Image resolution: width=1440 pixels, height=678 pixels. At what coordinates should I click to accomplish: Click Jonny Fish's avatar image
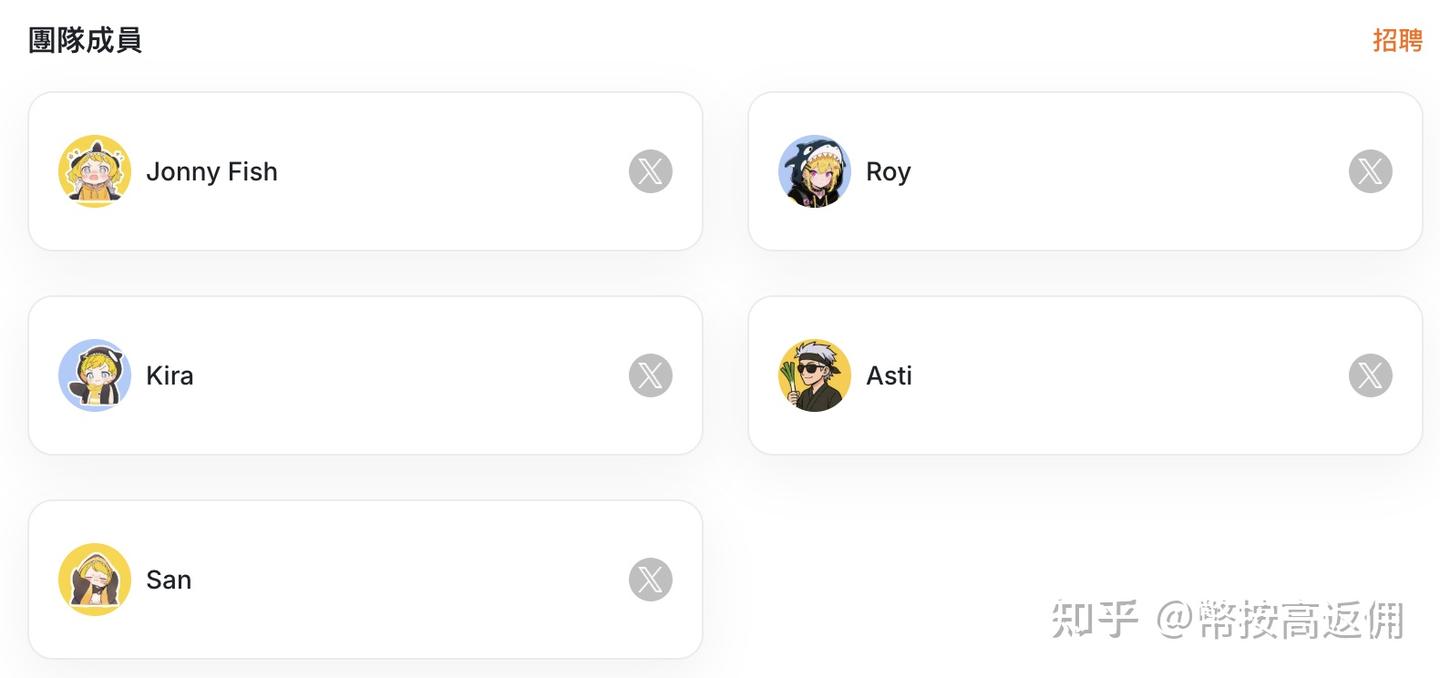95,171
